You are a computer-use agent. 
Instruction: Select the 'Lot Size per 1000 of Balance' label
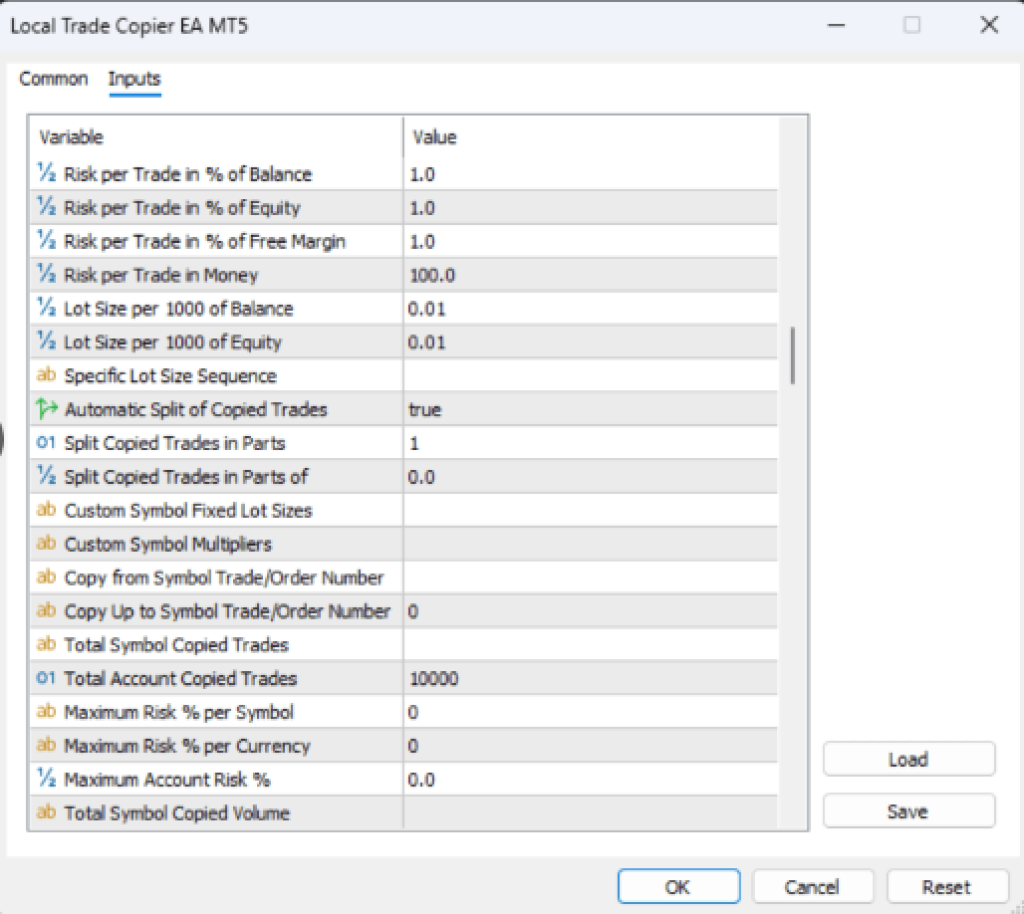(178, 309)
